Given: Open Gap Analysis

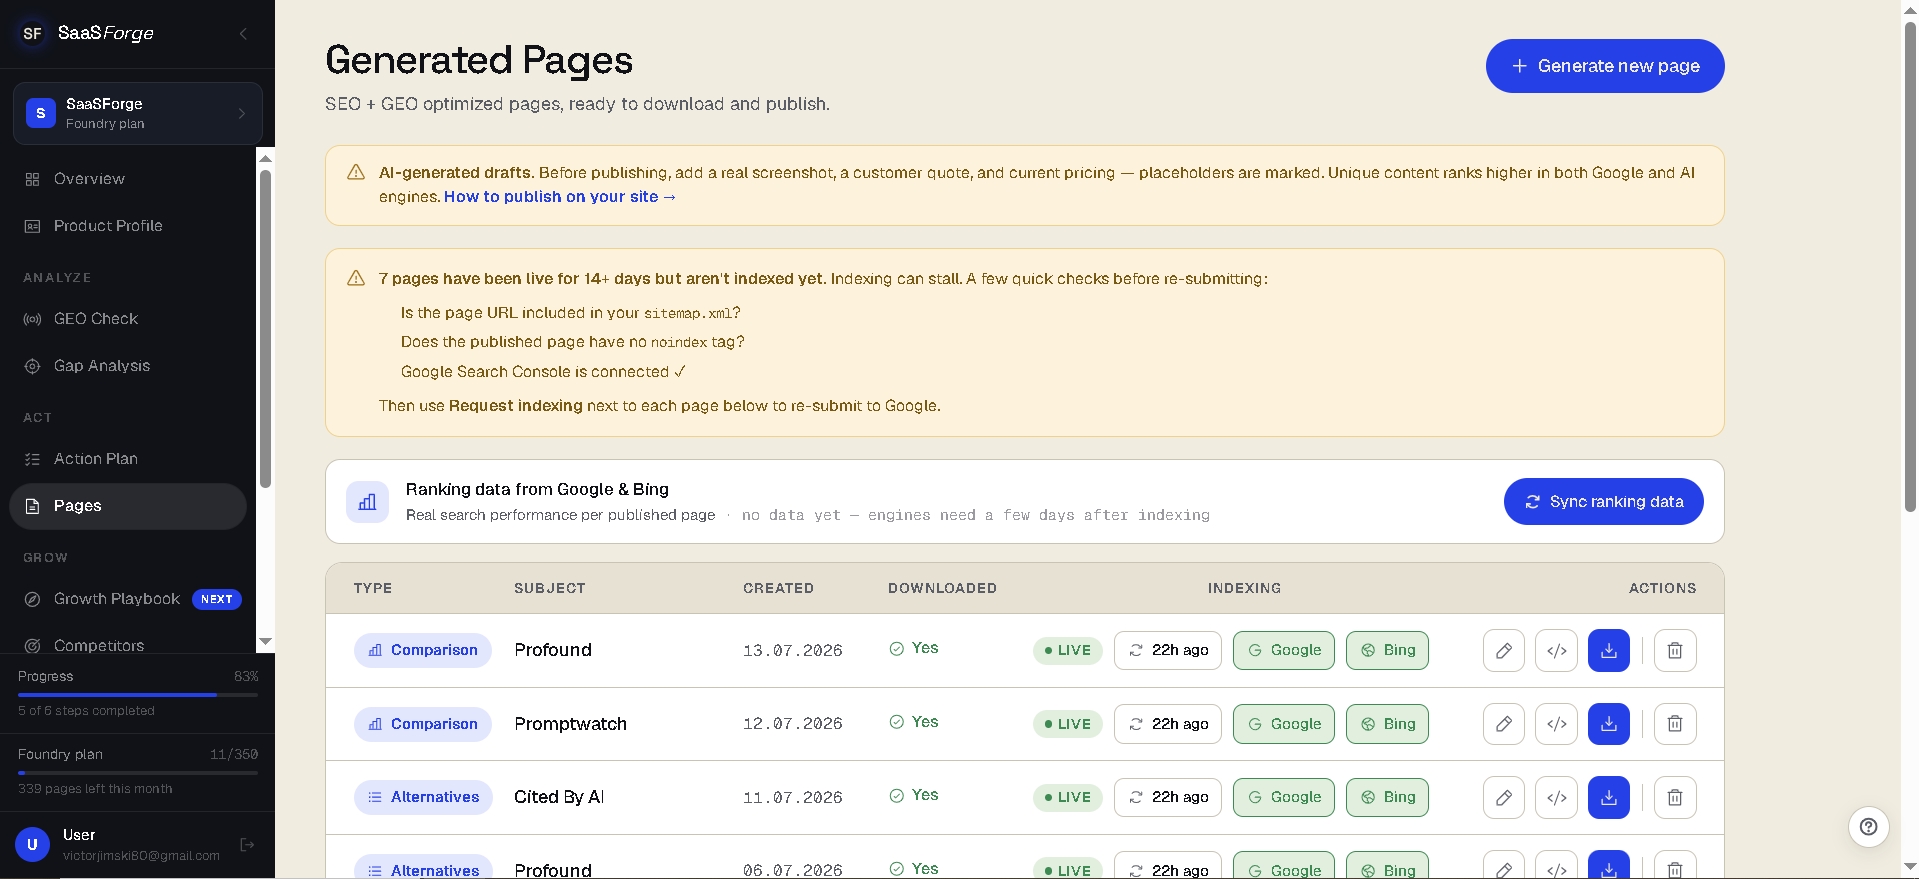Looking at the screenshot, I should (x=128, y=366).
